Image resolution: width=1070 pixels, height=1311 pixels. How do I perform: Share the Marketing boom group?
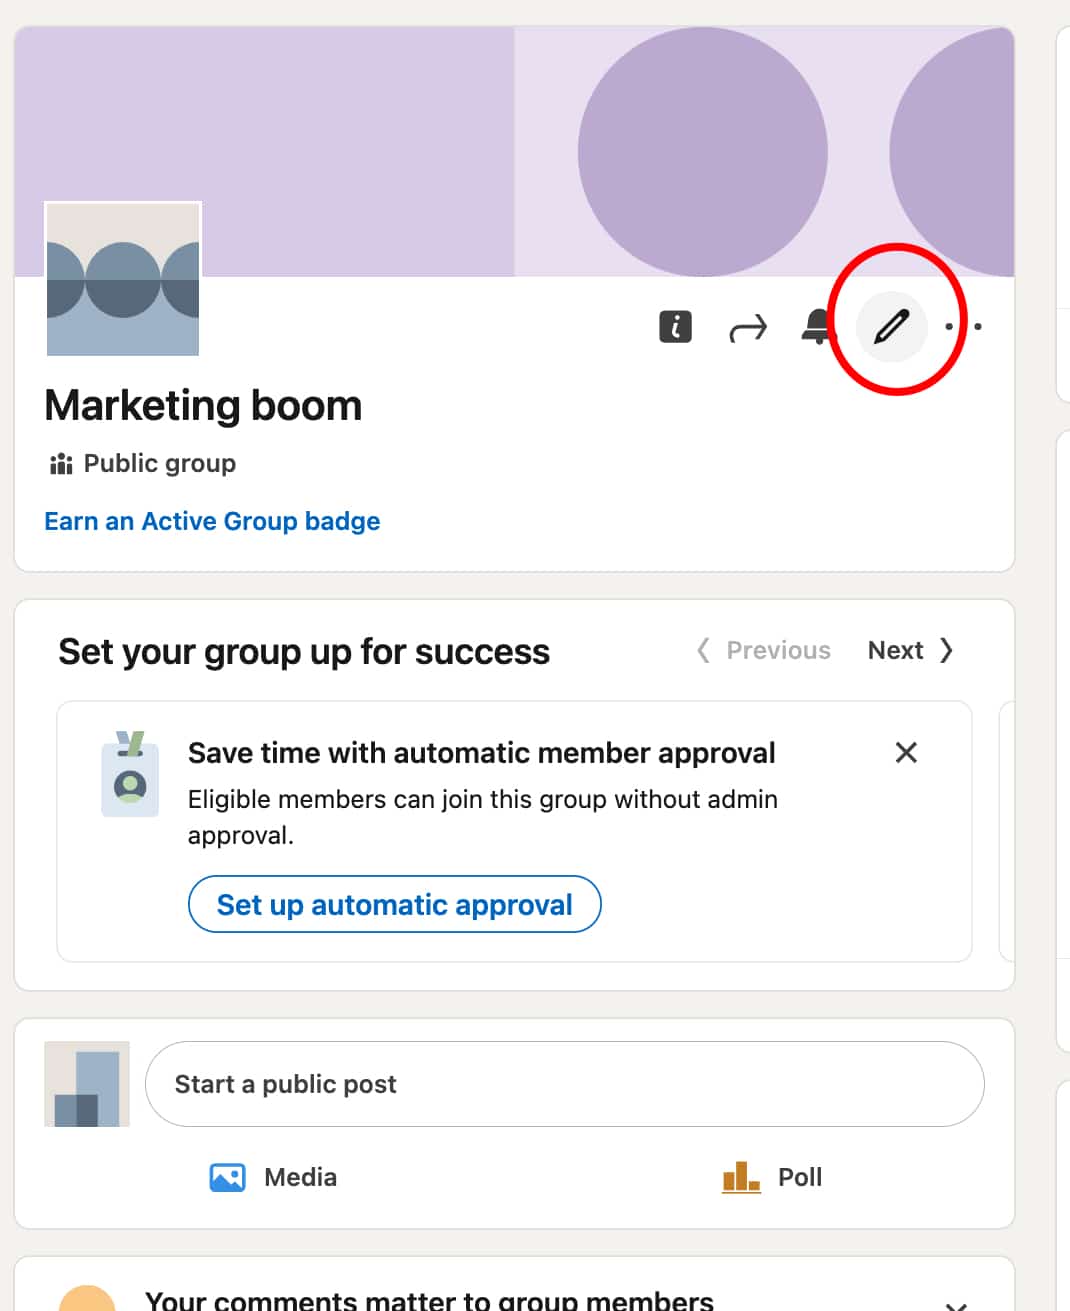(x=747, y=327)
